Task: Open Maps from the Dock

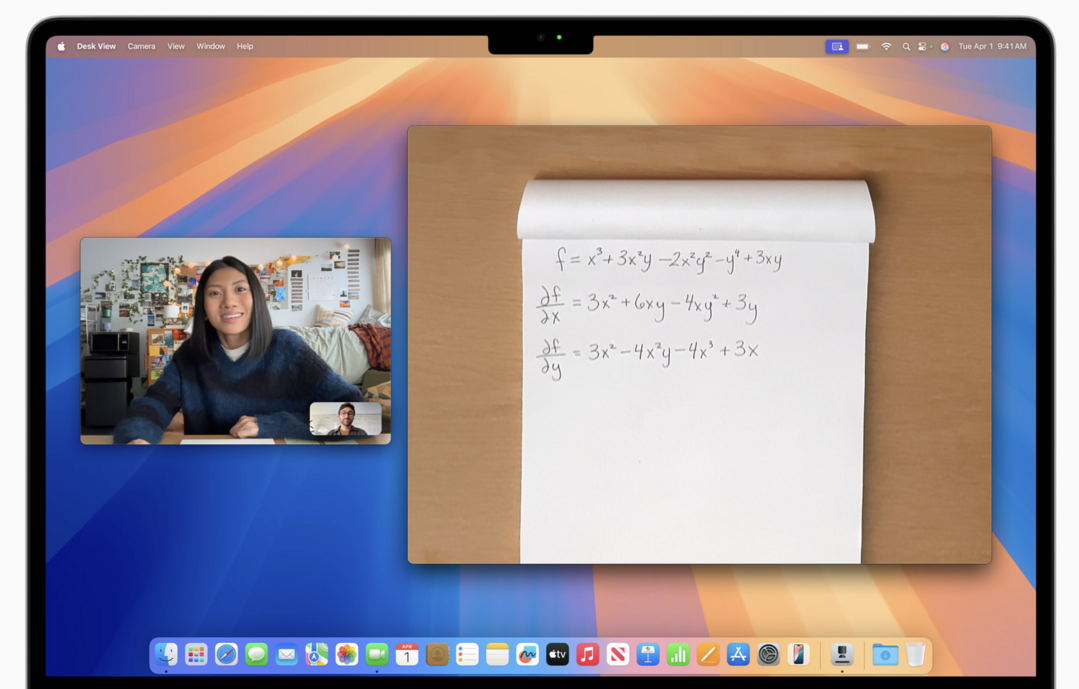Action: coord(317,654)
